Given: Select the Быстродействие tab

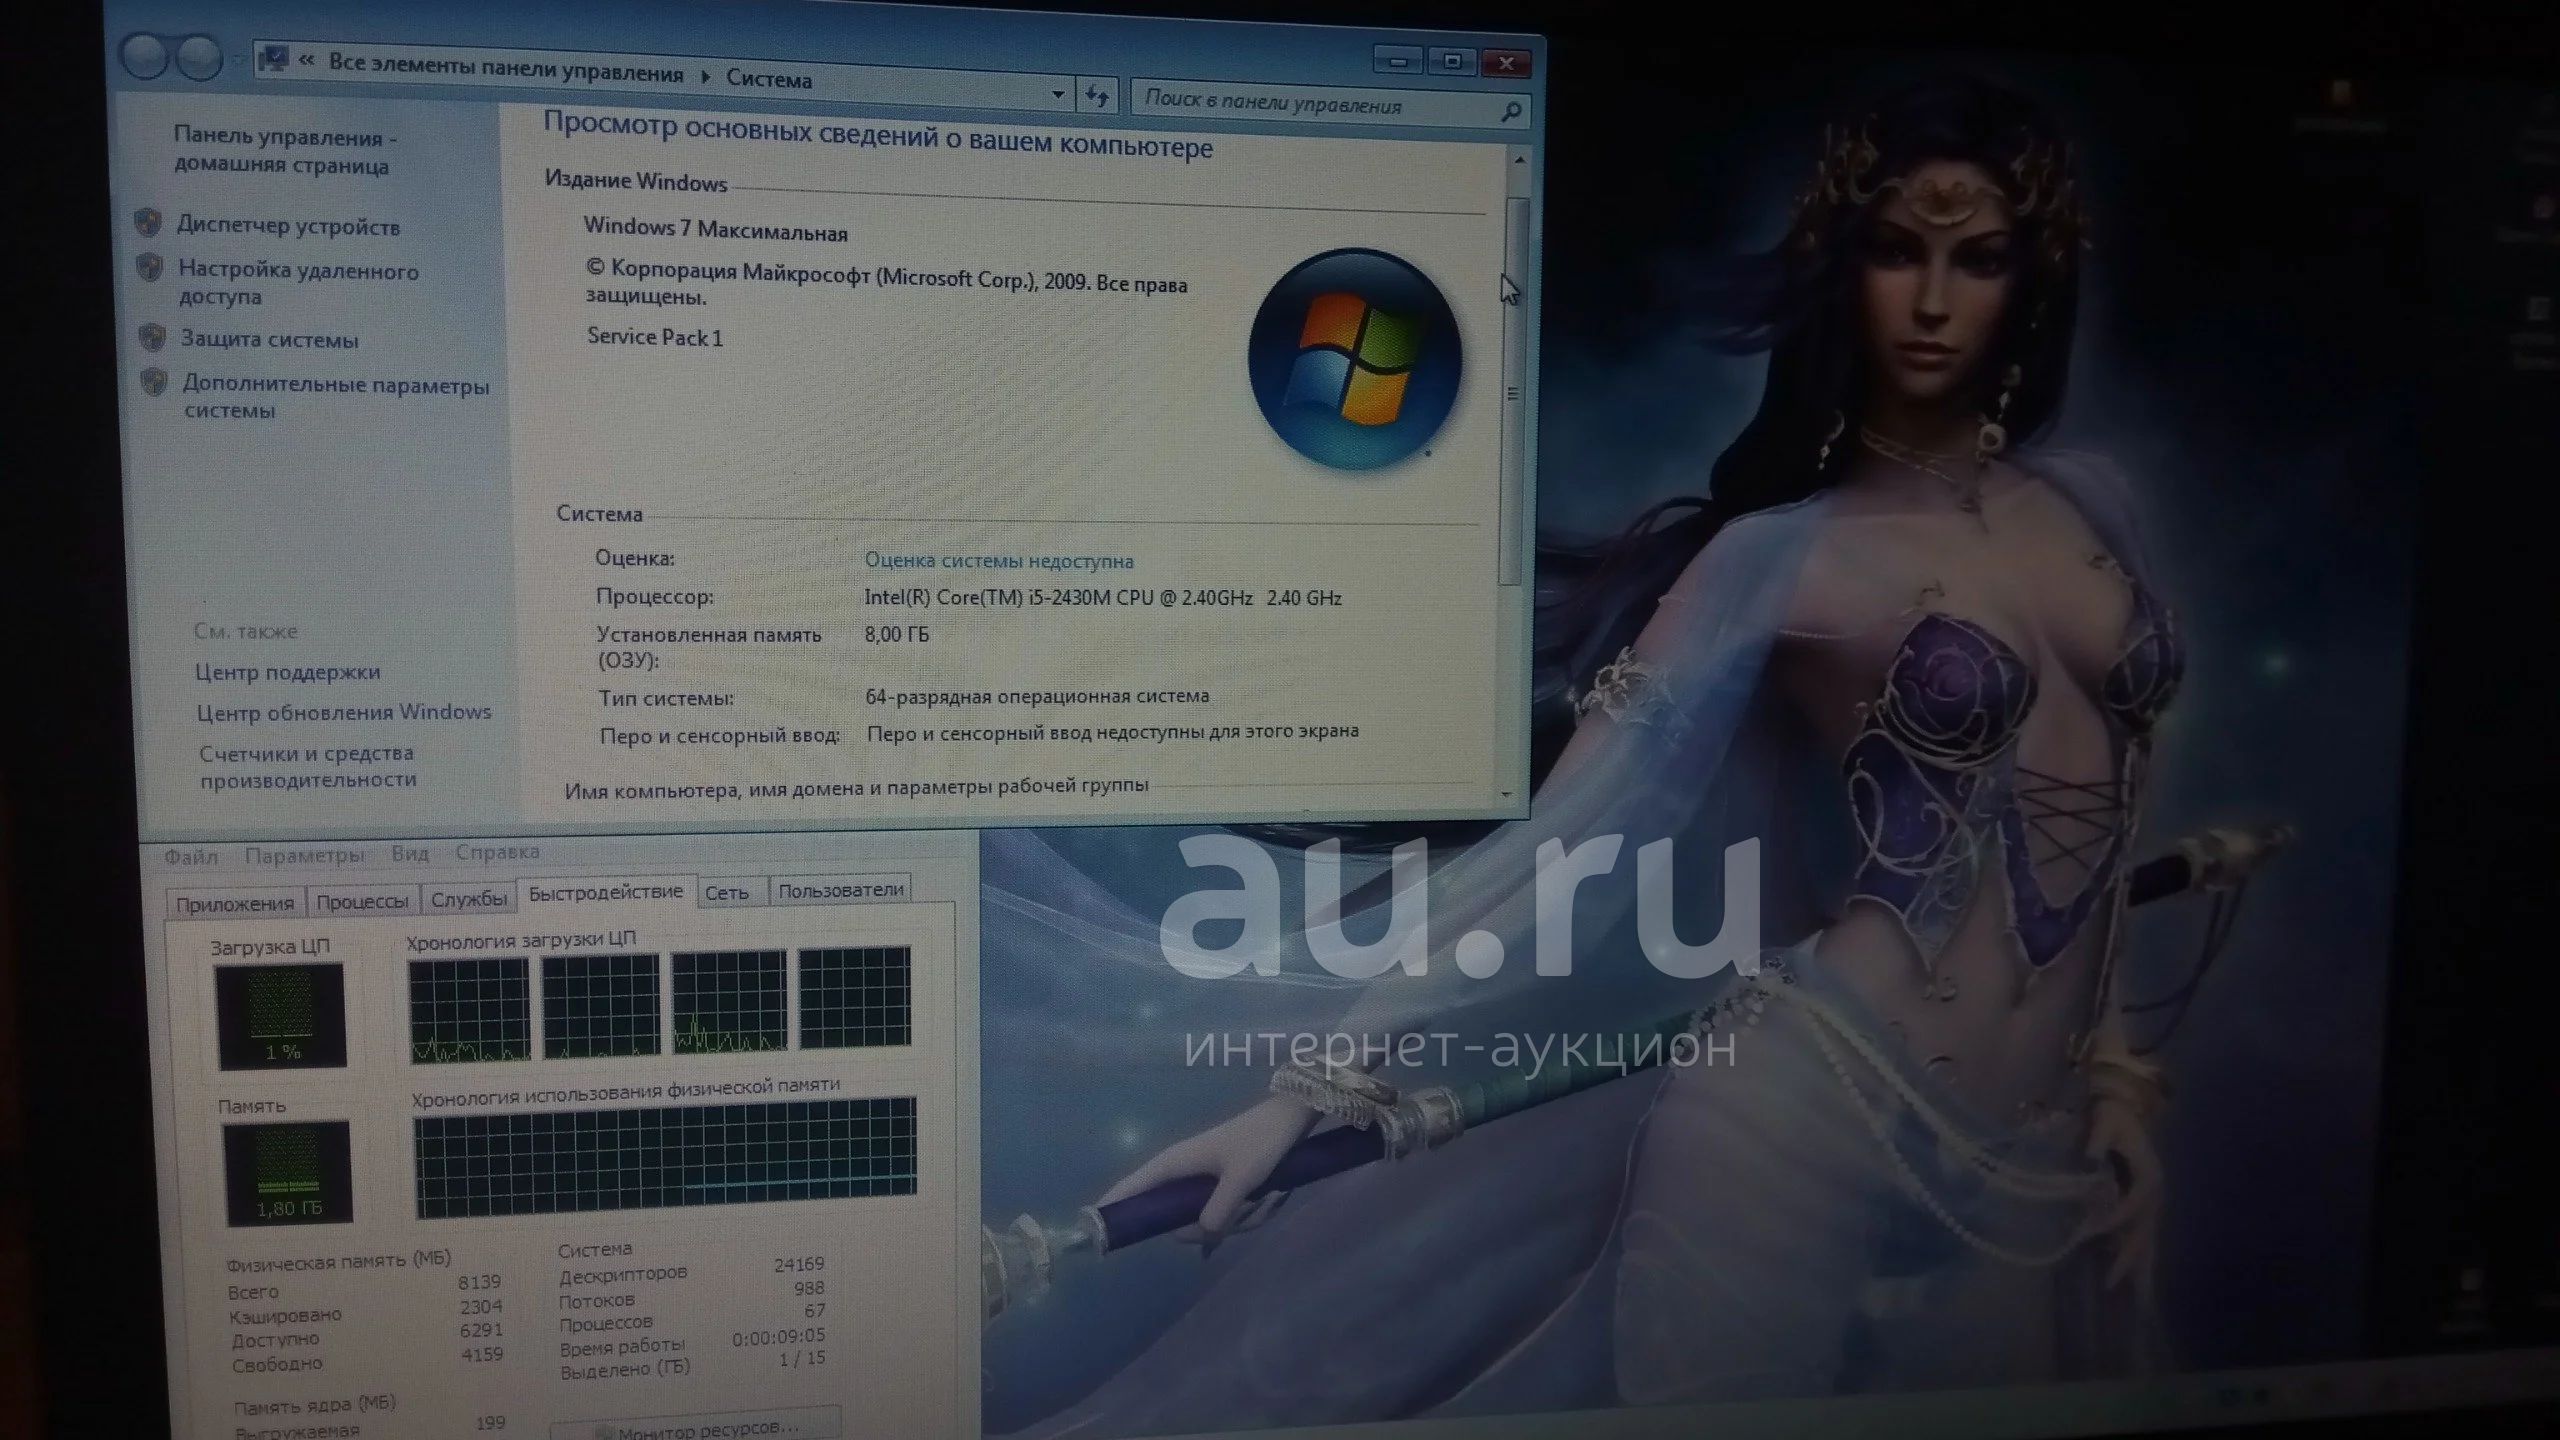Looking at the screenshot, I should (606, 892).
